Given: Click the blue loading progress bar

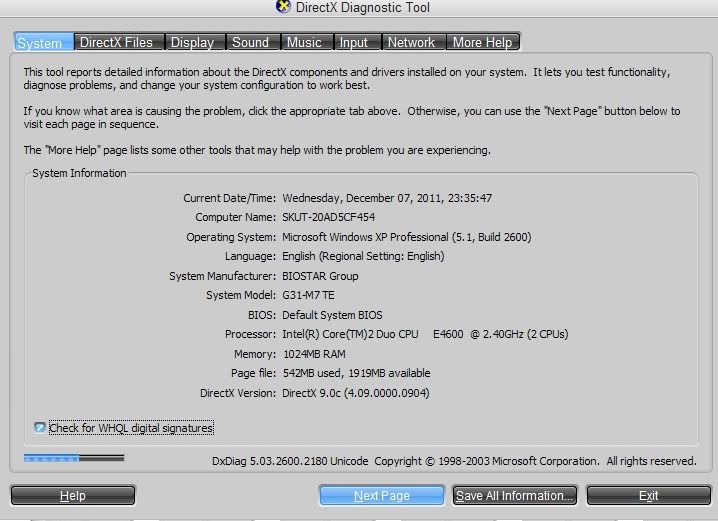Looking at the screenshot, I should click(x=74, y=458).
